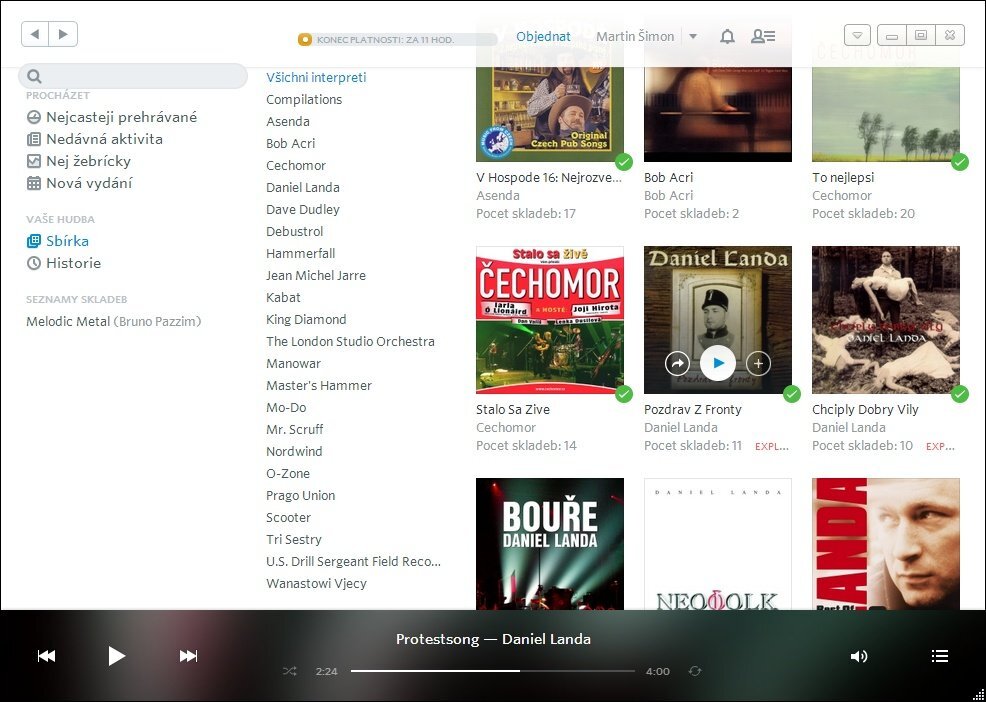The width and height of the screenshot is (986, 702).
Task: Switch to the Všichni interpreti view
Action: click(x=316, y=77)
